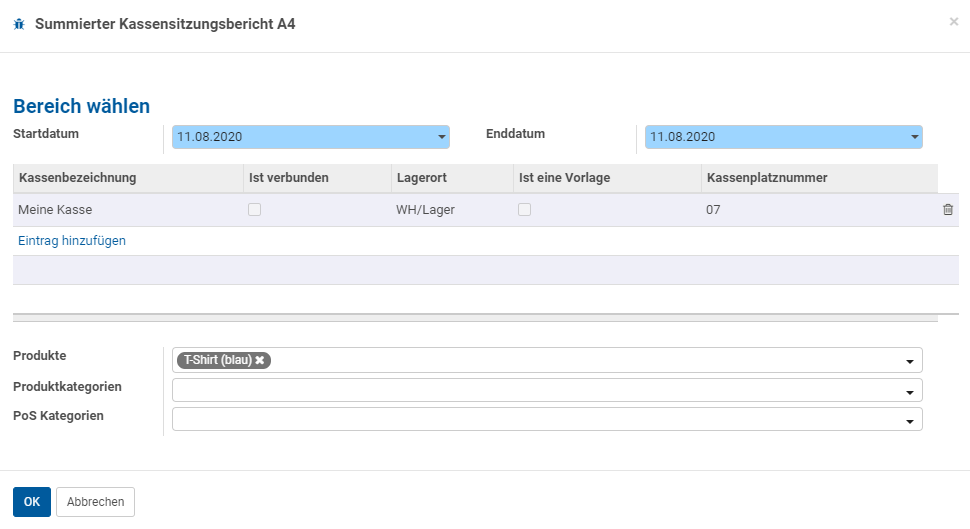Click the Eintrag hinzufügen link
Image resolution: width=970 pixels, height=529 pixels.
(x=72, y=241)
